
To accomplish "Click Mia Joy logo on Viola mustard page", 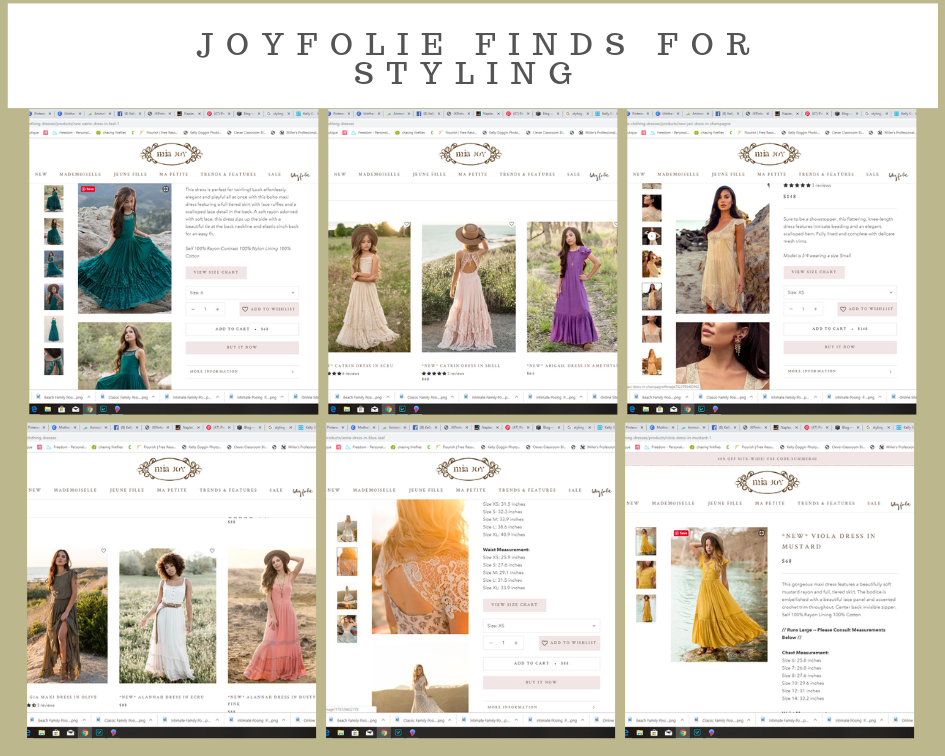I will pos(767,482).
